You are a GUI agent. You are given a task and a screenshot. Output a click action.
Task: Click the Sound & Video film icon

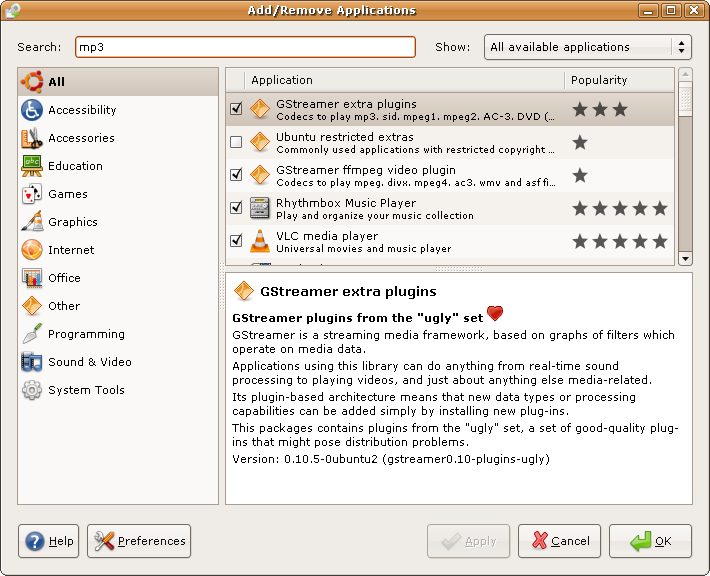[32, 362]
